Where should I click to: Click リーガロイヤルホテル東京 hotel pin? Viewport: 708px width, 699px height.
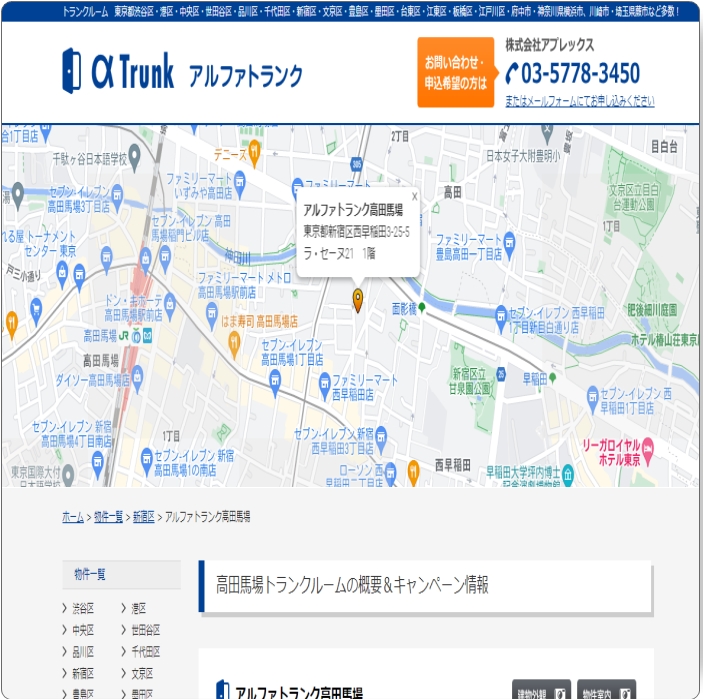648,450
